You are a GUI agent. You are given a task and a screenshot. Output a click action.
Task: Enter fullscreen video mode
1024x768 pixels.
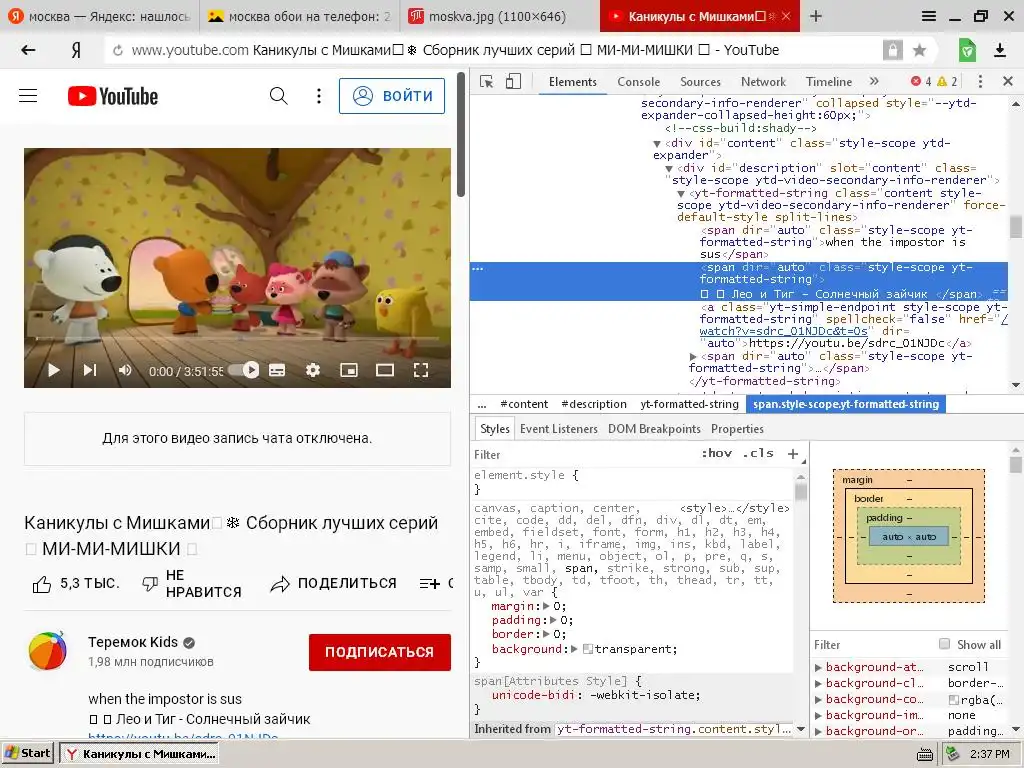[421, 370]
